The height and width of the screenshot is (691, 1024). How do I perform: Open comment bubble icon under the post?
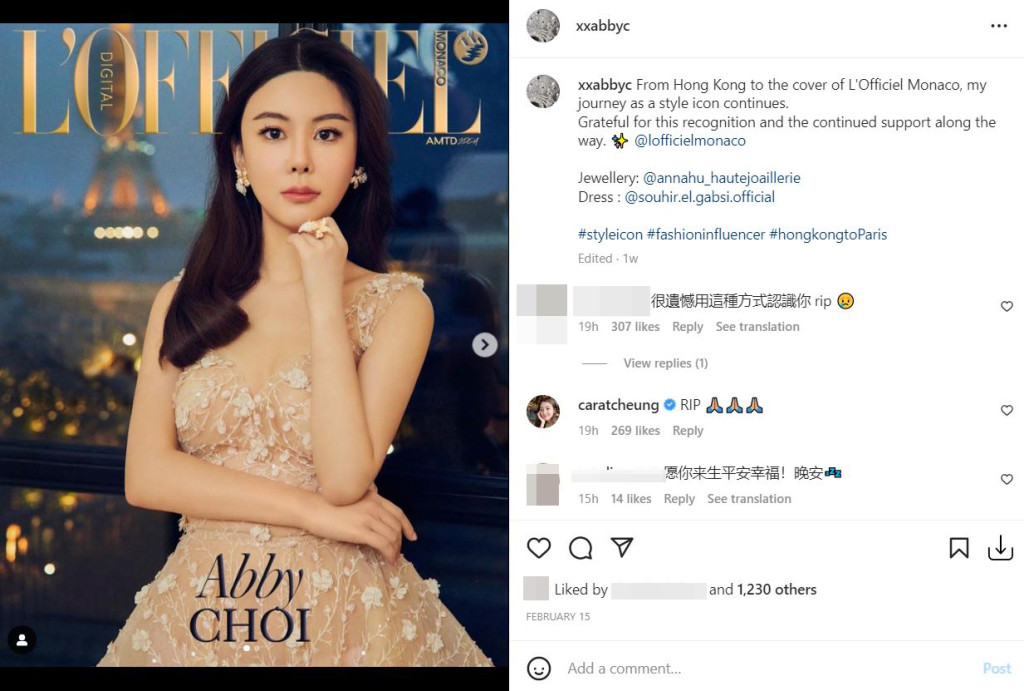click(580, 548)
